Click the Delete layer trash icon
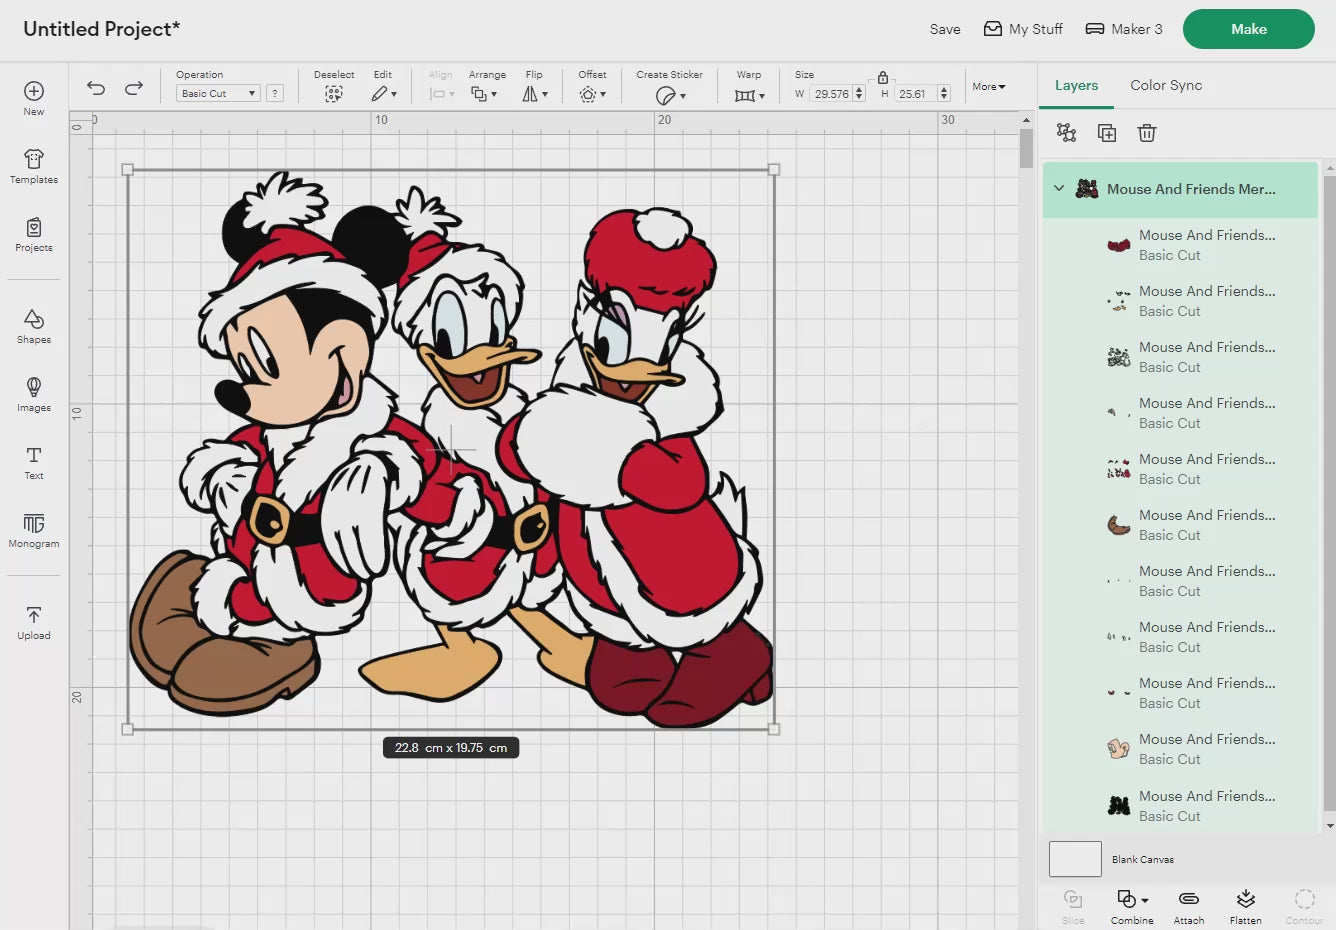Viewport: 1336px width, 930px height. click(x=1147, y=133)
